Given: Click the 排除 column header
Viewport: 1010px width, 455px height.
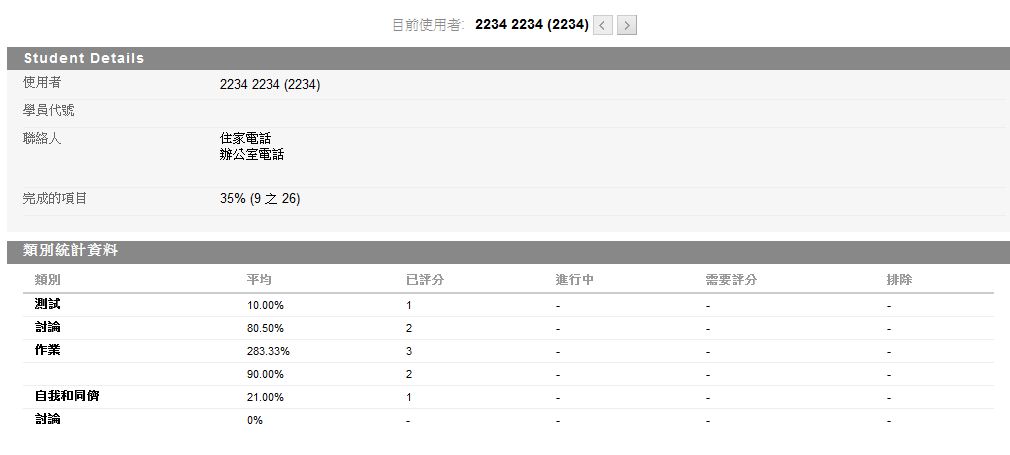Looking at the screenshot, I should click(899, 280).
